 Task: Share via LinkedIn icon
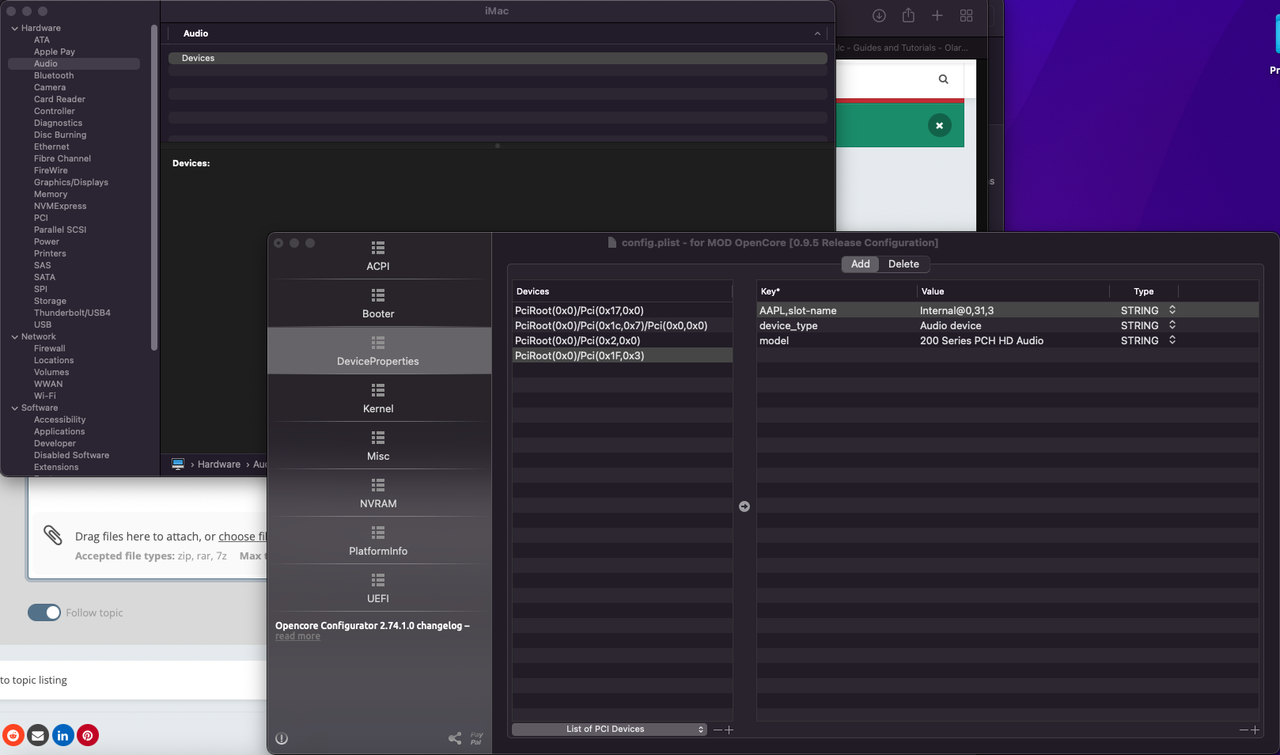point(63,735)
